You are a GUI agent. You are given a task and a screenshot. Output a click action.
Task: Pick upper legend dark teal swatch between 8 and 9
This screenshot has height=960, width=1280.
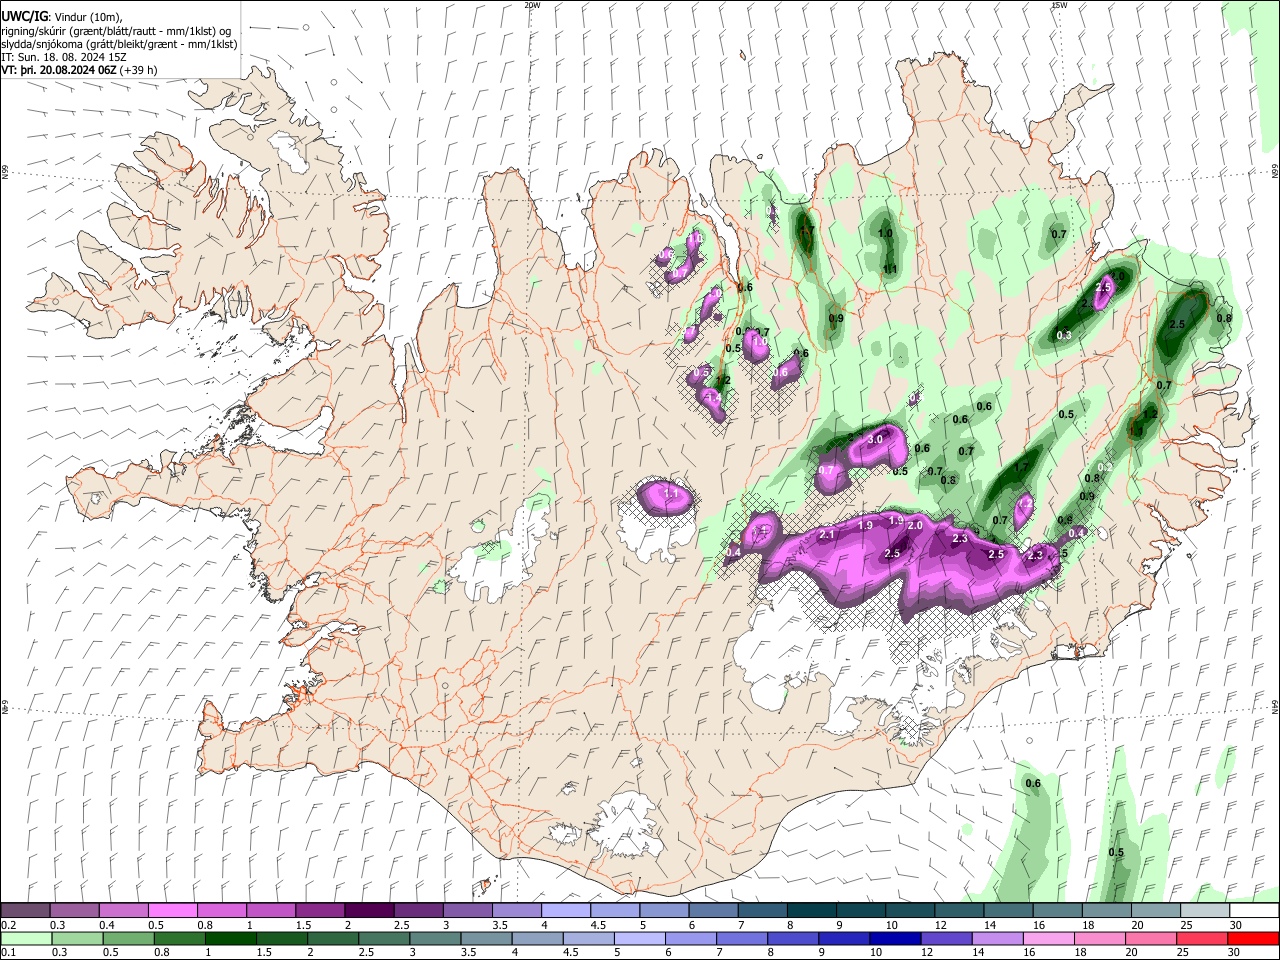(812, 910)
